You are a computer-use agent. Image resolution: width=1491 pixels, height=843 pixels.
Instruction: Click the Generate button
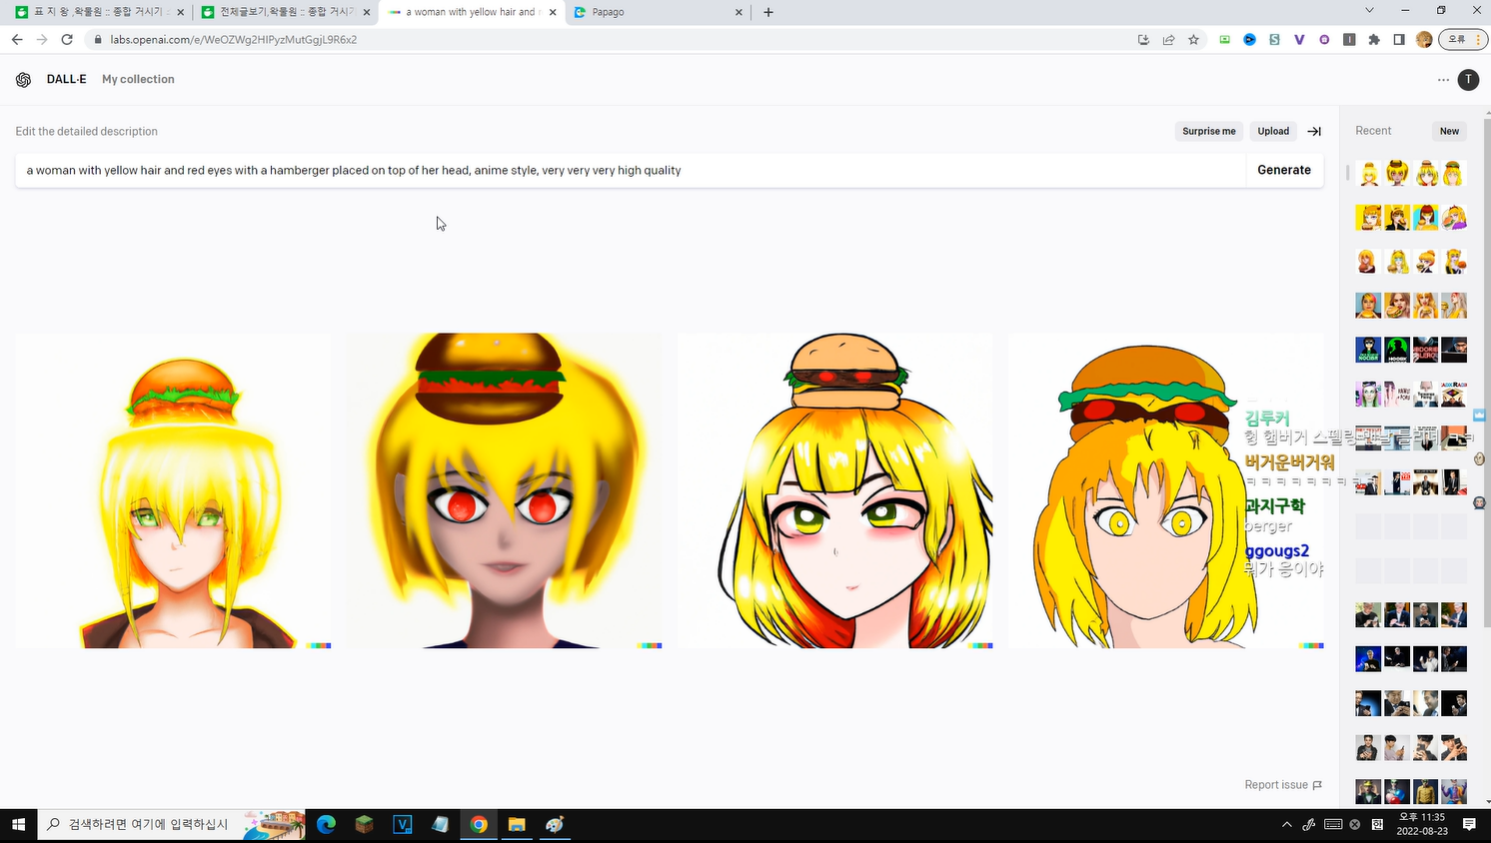pos(1284,170)
